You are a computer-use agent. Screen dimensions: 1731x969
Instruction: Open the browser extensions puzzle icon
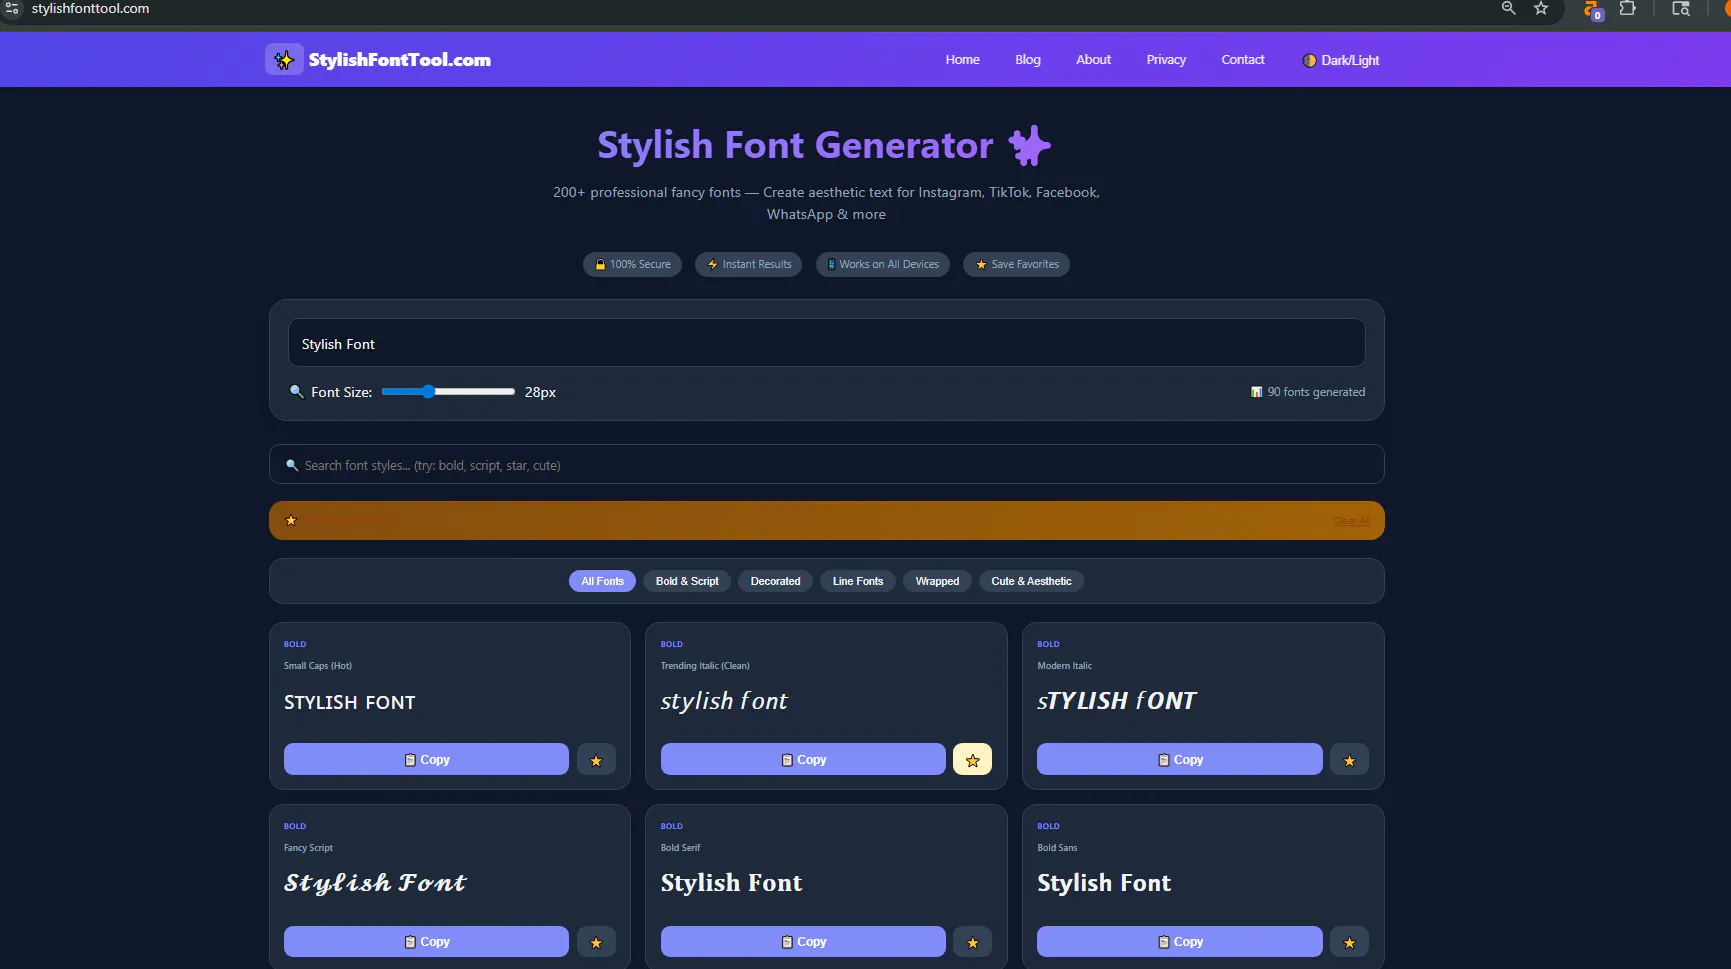point(1627,8)
